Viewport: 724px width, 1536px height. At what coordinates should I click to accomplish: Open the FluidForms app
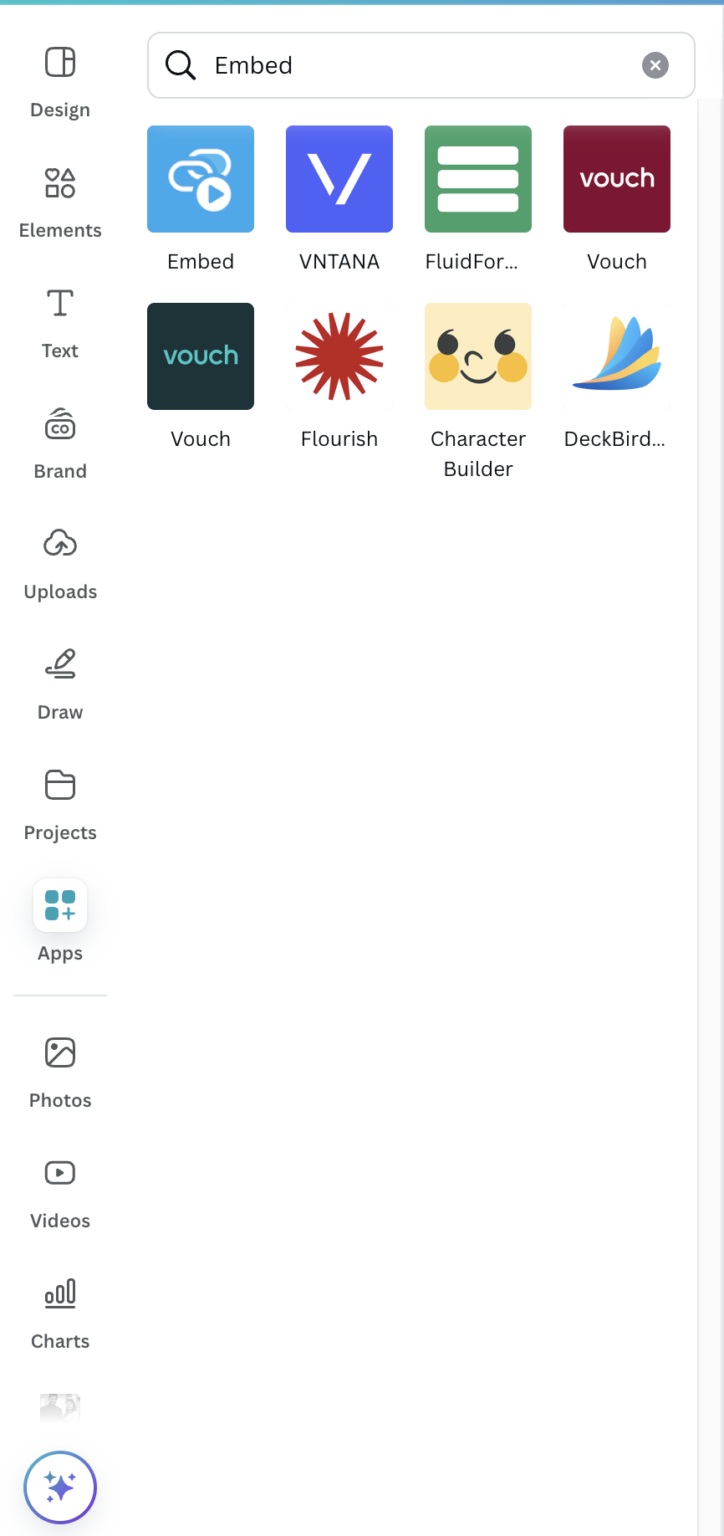[478, 179]
